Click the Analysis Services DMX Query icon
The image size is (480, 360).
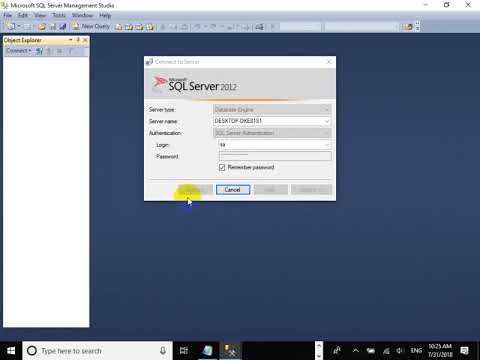click(139, 27)
